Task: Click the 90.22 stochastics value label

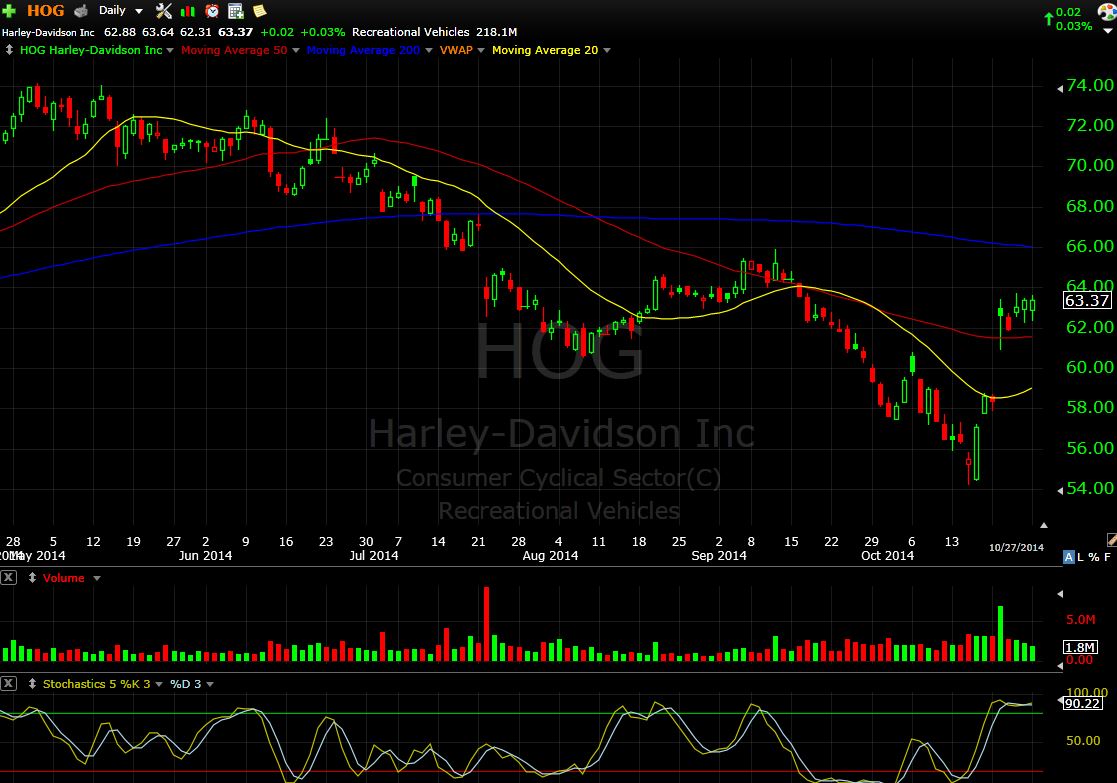Action: [x=1082, y=703]
